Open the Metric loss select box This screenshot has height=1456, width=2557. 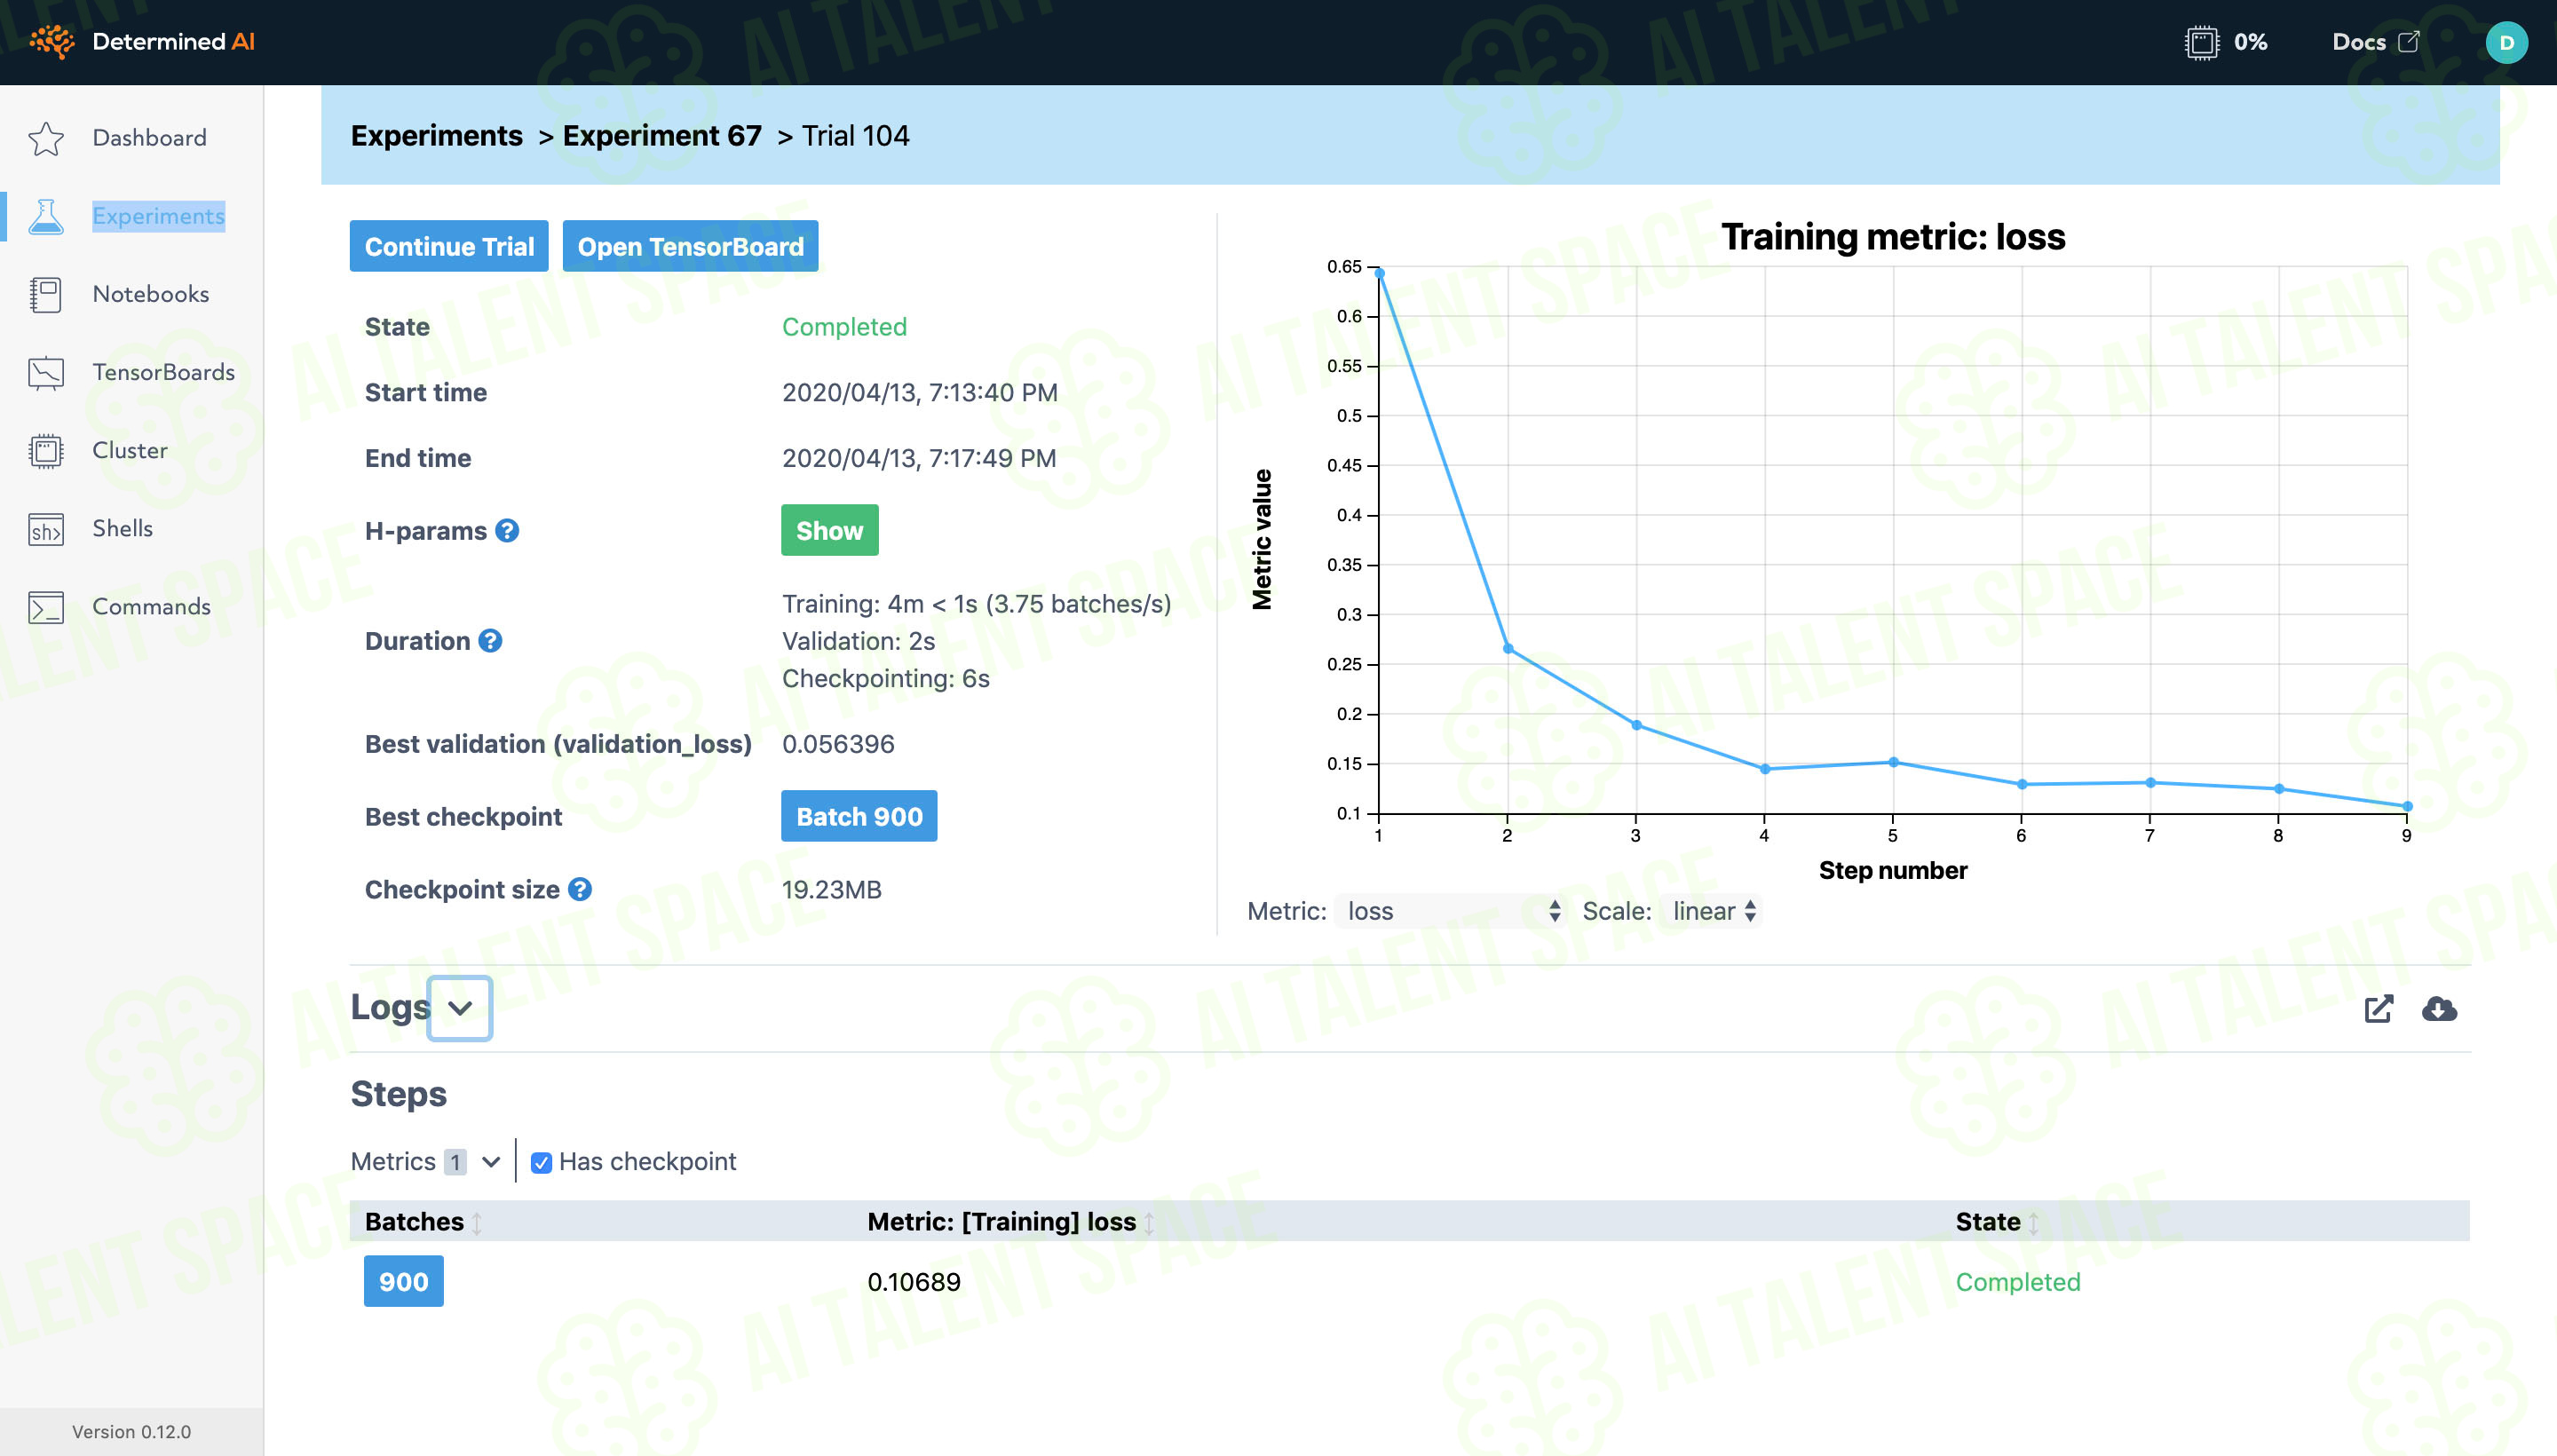[1450, 911]
